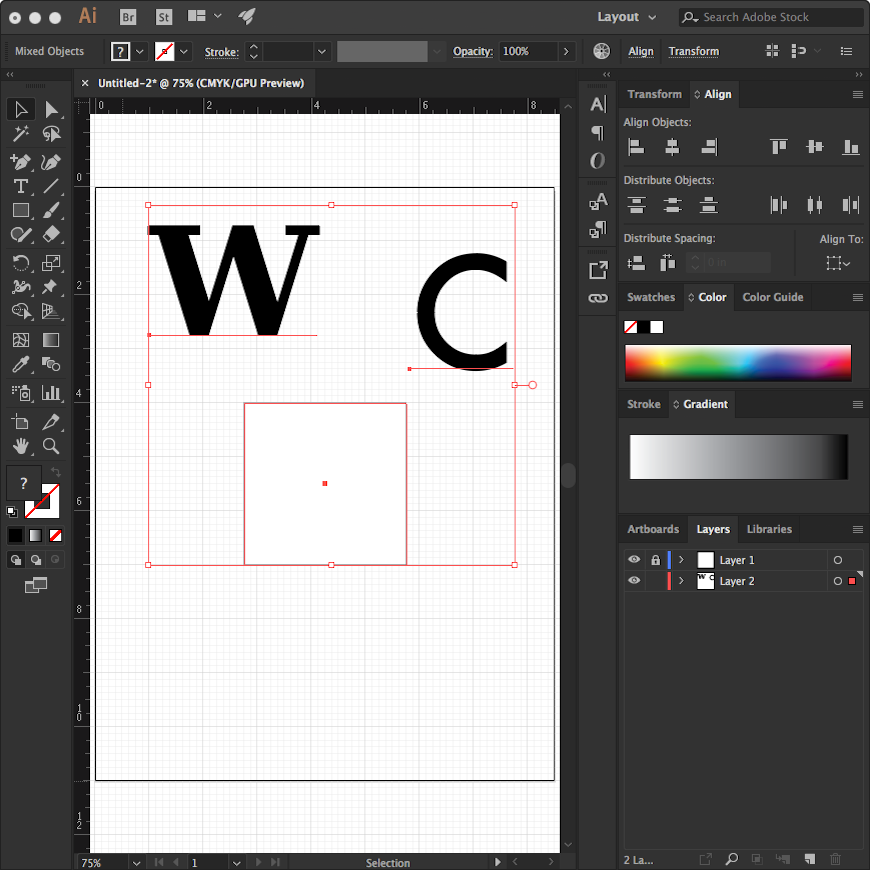The image size is (870, 870).
Task: Switch to the Artboards tab
Action: click(x=653, y=529)
